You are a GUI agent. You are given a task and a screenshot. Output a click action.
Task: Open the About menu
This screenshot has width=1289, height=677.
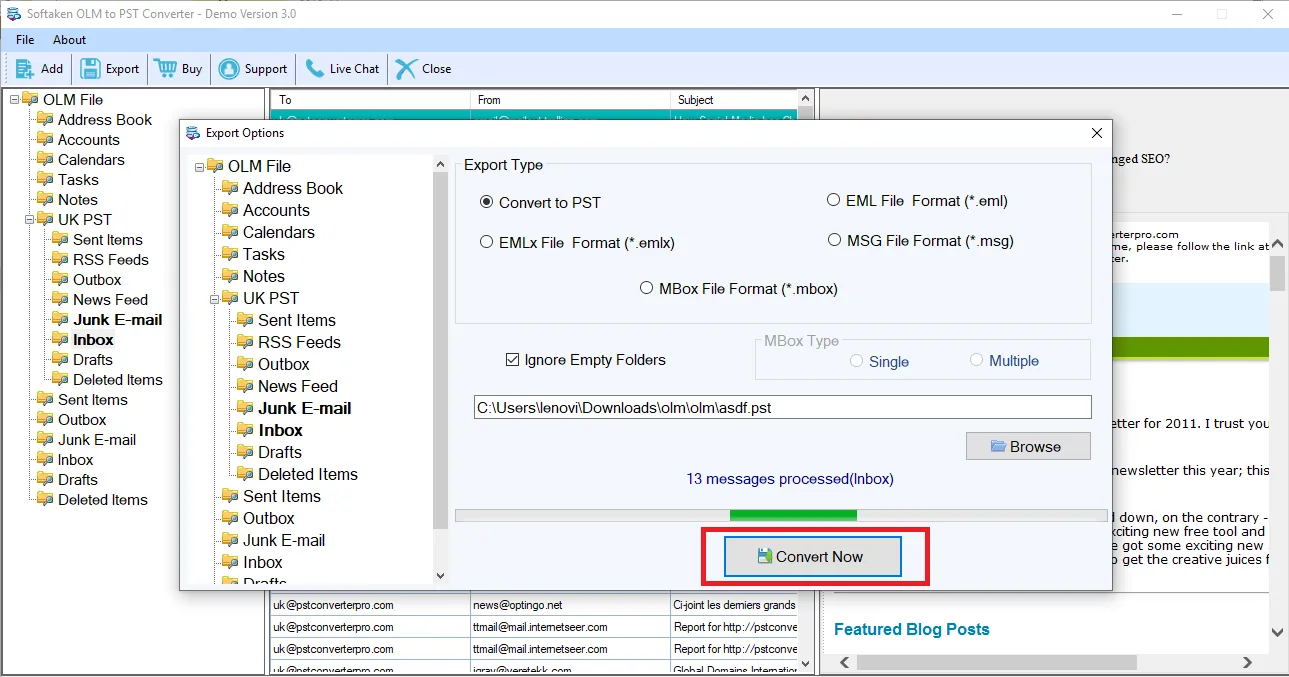(x=70, y=40)
